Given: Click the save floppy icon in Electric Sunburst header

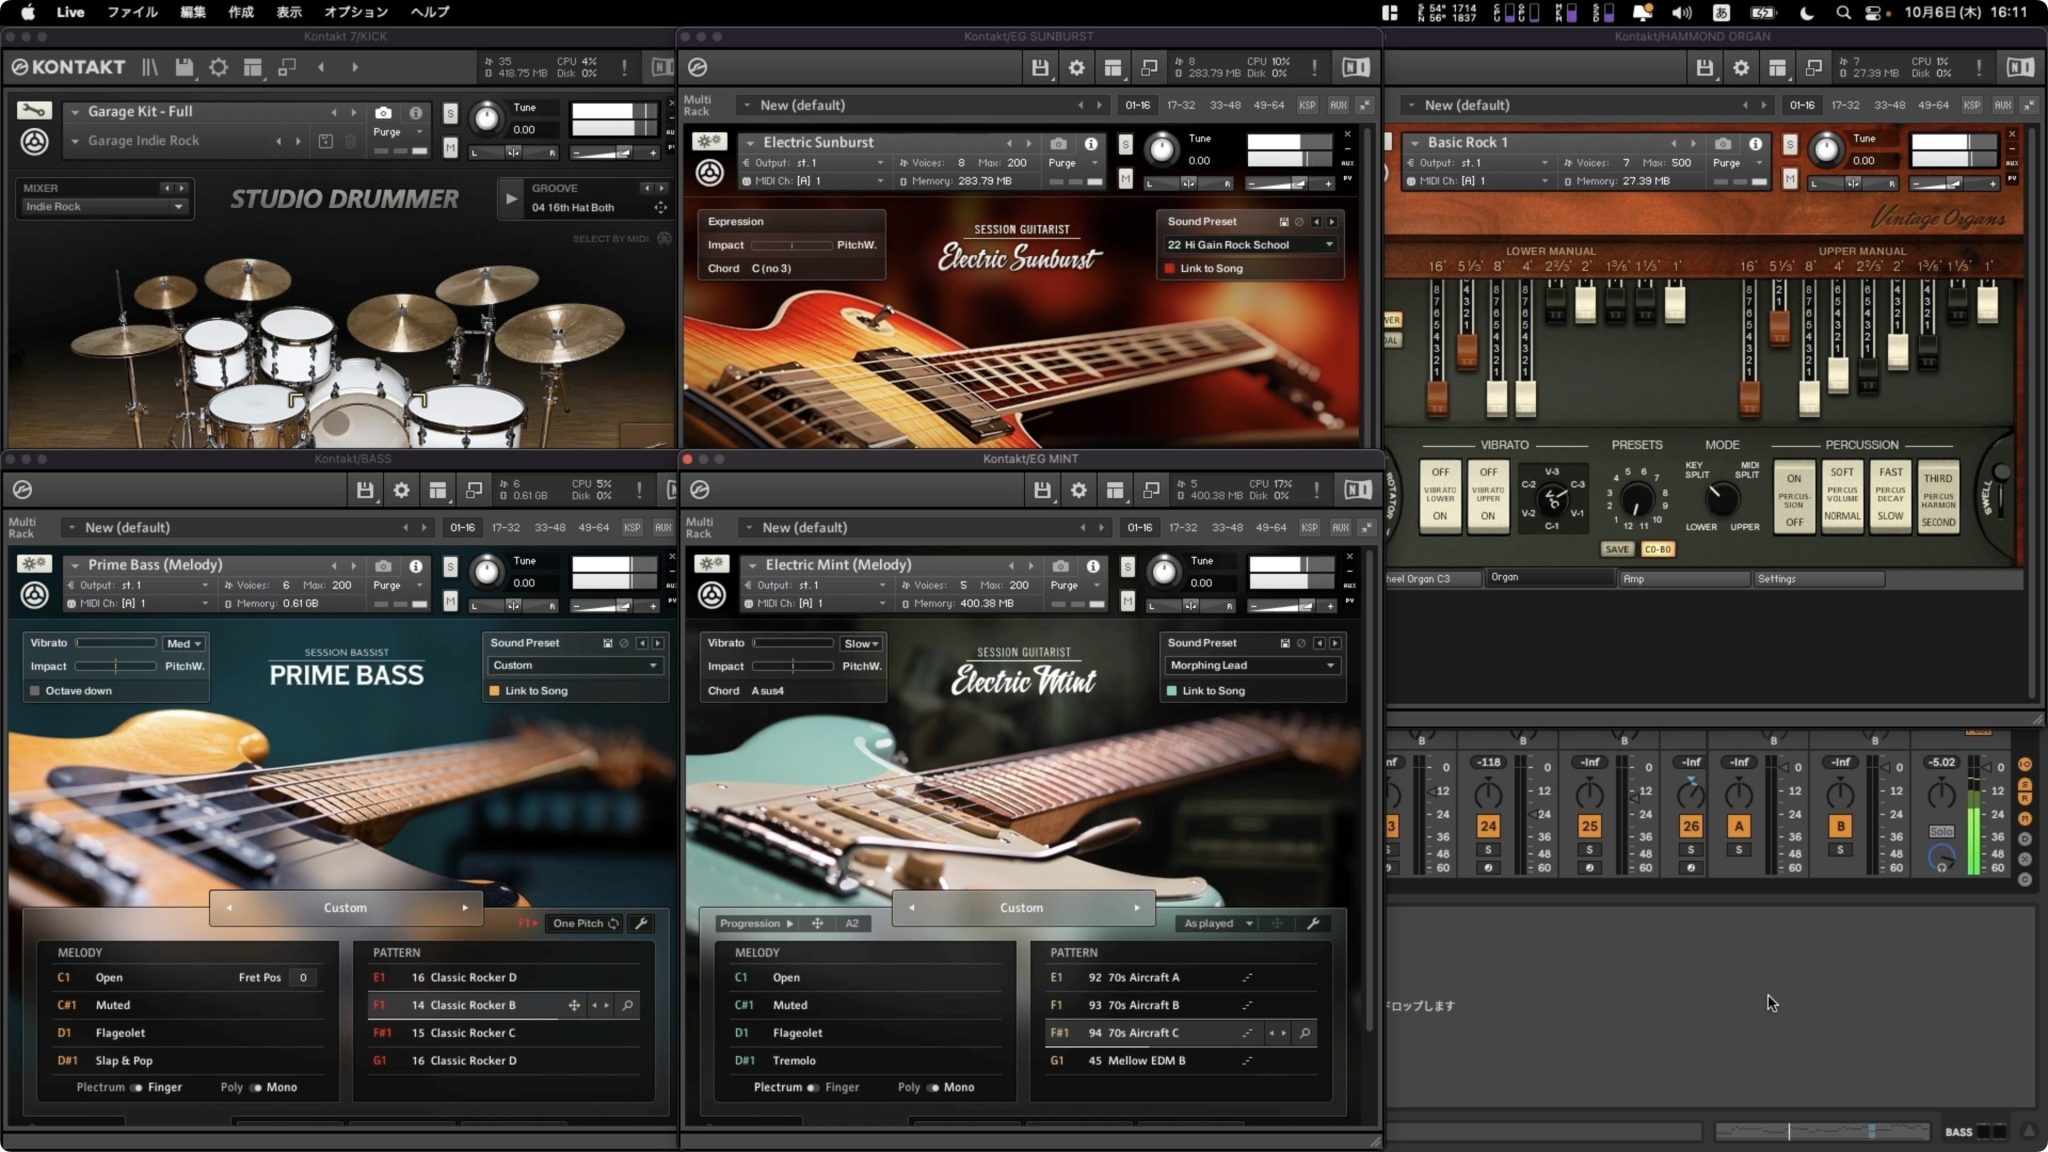Looking at the screenshot, I should (1041, 67).
